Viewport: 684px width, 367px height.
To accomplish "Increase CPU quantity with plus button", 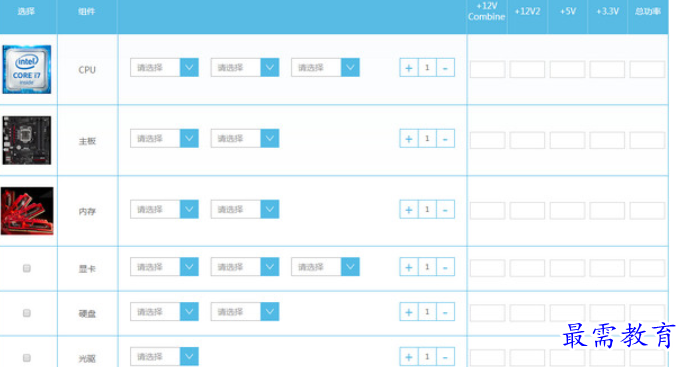I will click(409, 68).
